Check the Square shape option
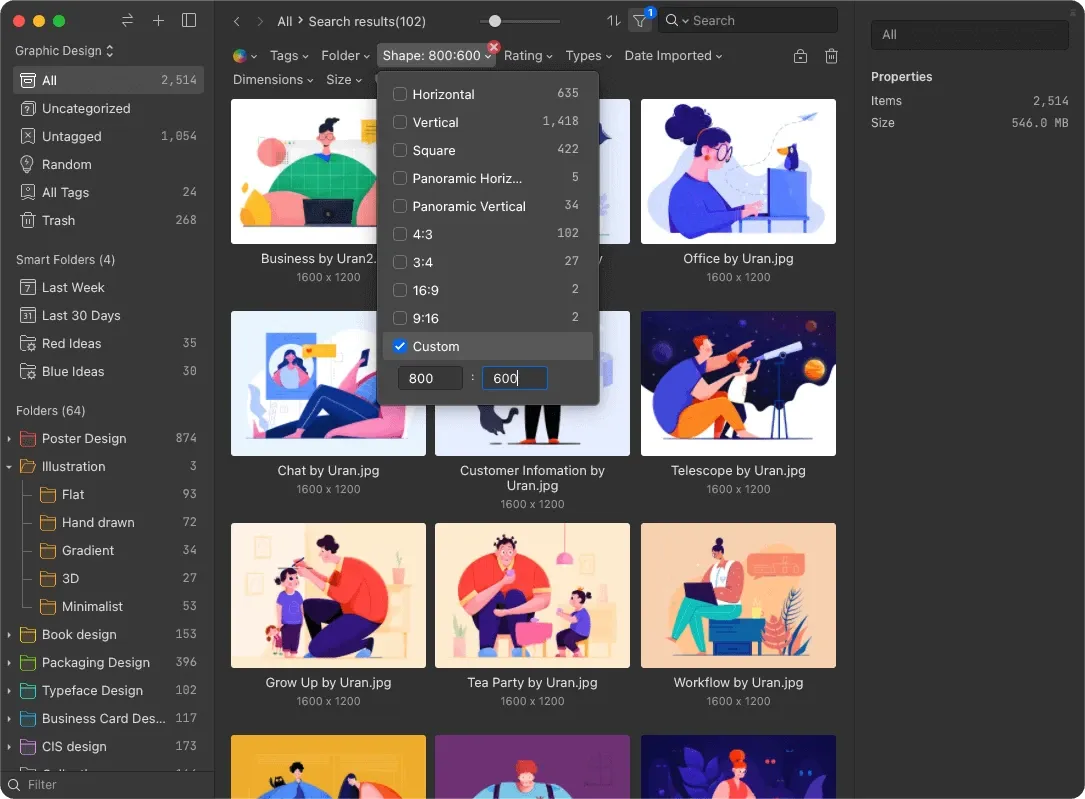The image size is (1085, 799). click(x=400, y=150)
